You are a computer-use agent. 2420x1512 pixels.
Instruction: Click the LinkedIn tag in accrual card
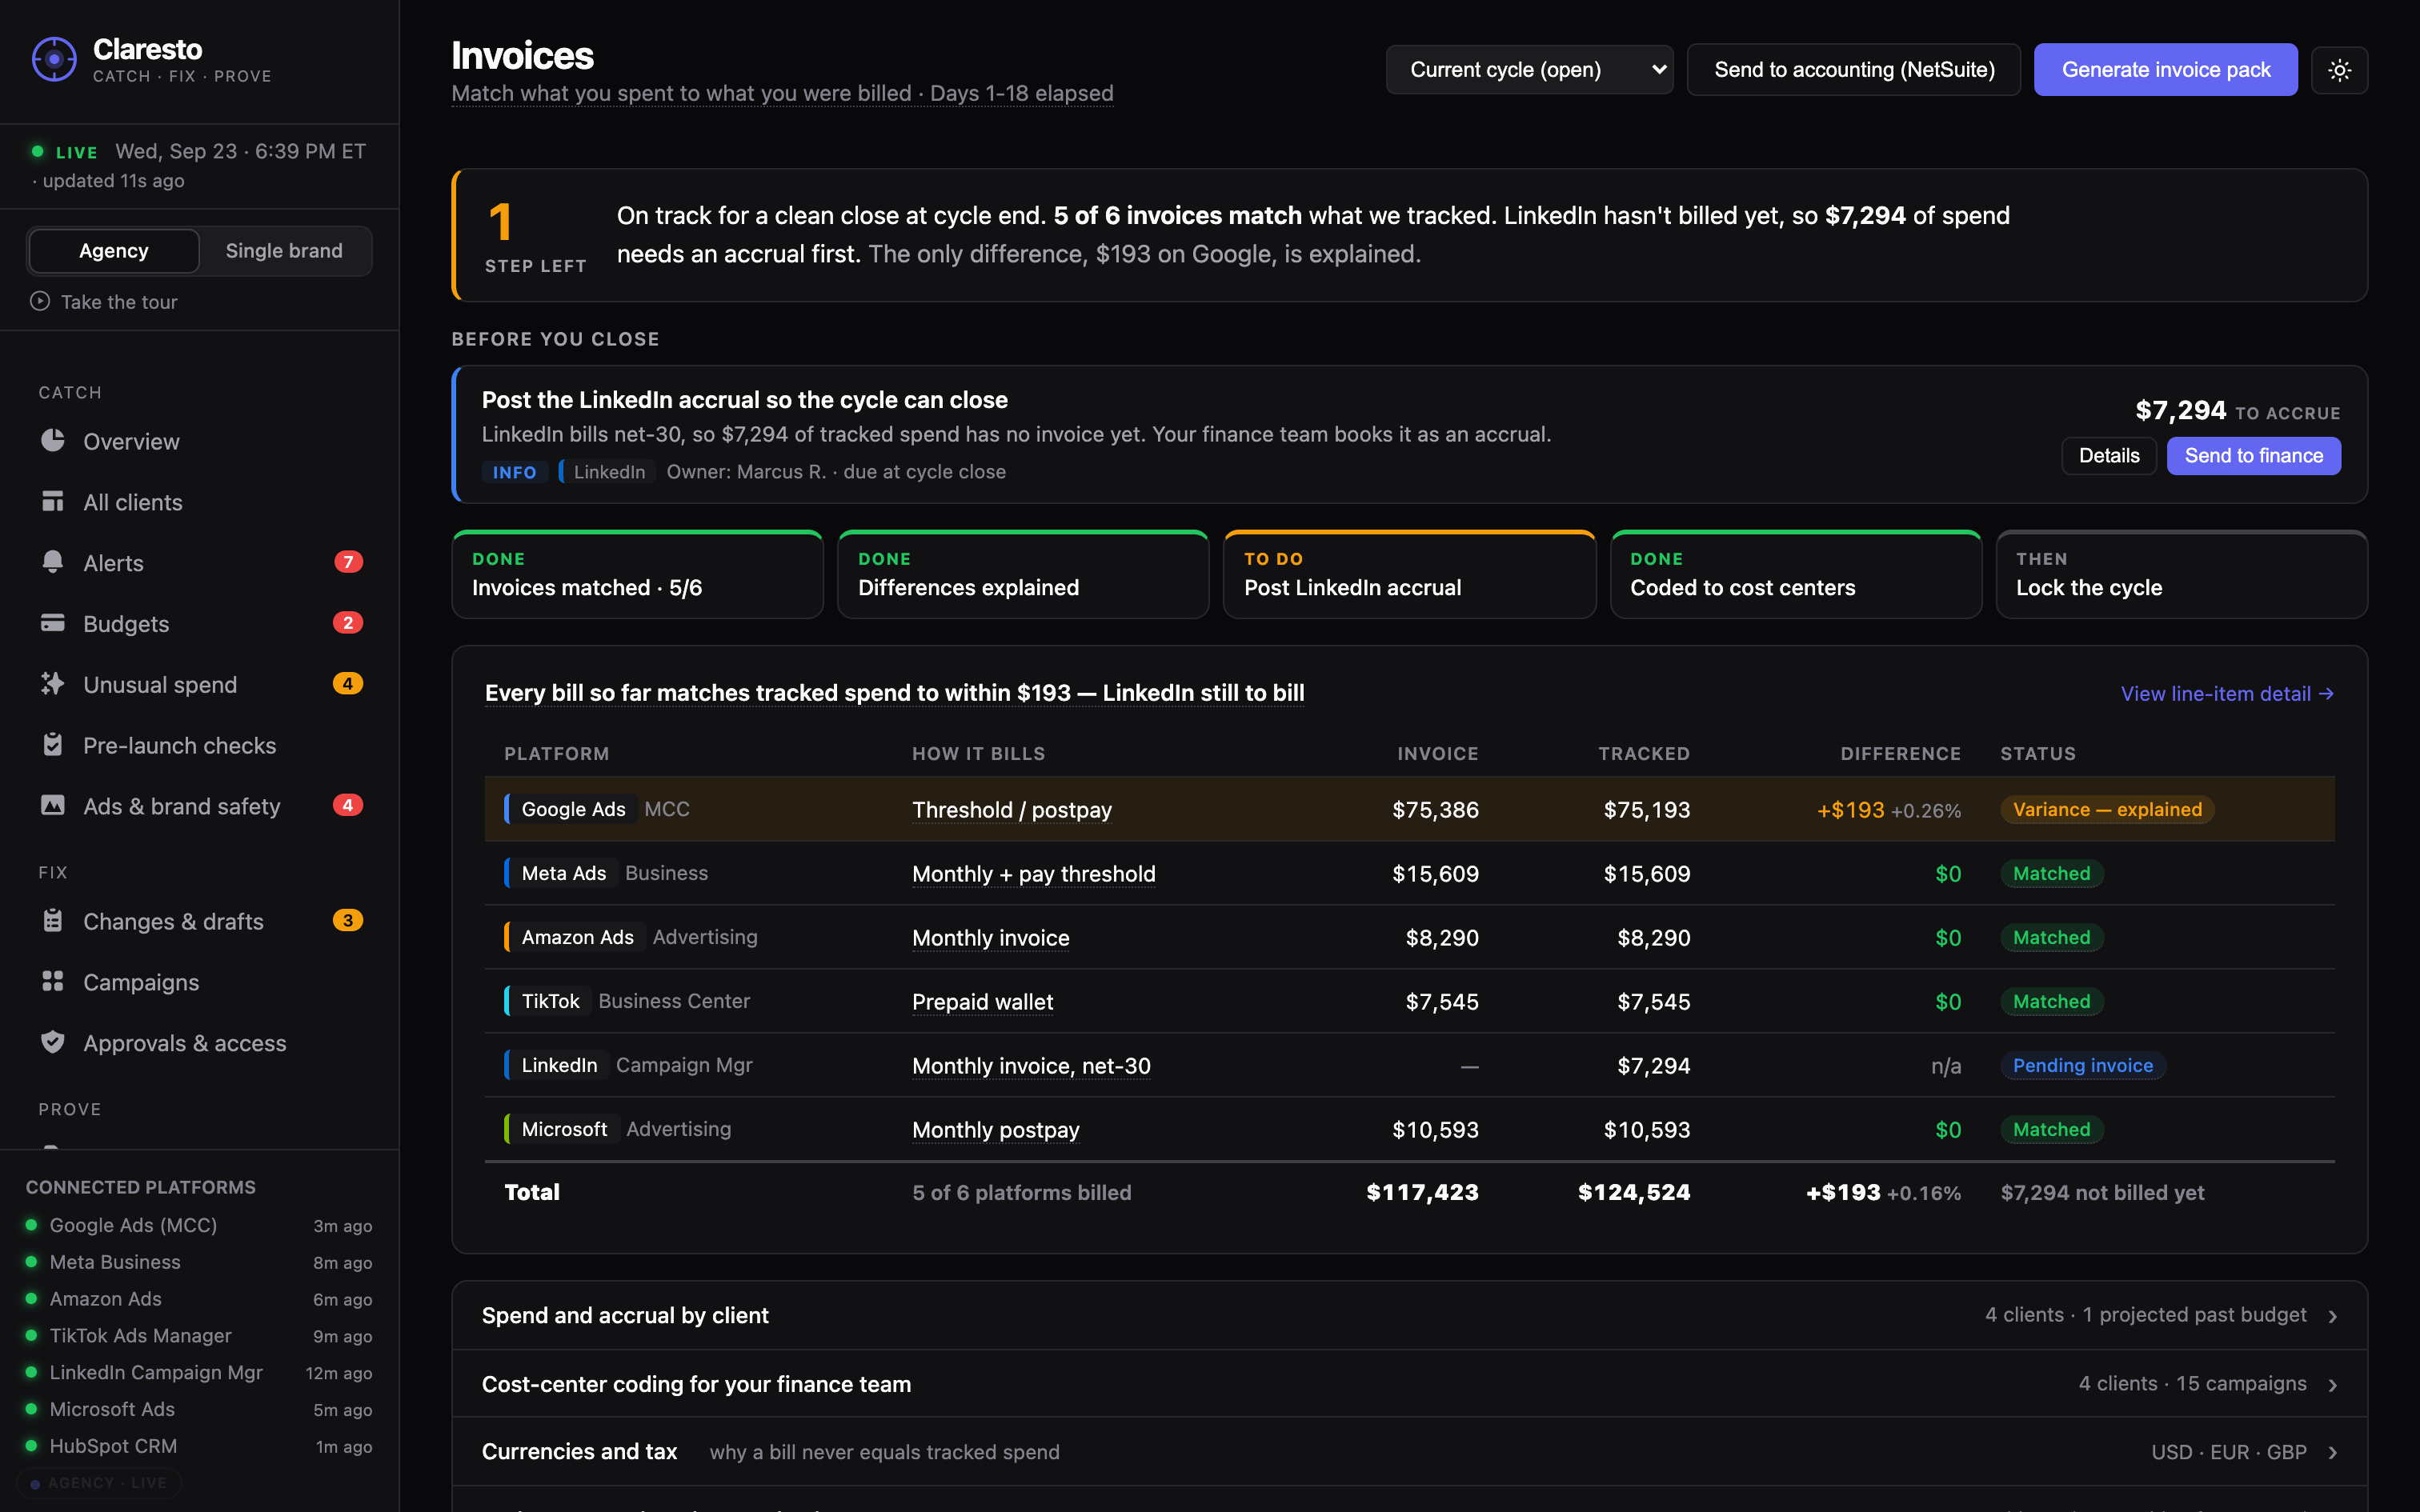click(608, 472)
